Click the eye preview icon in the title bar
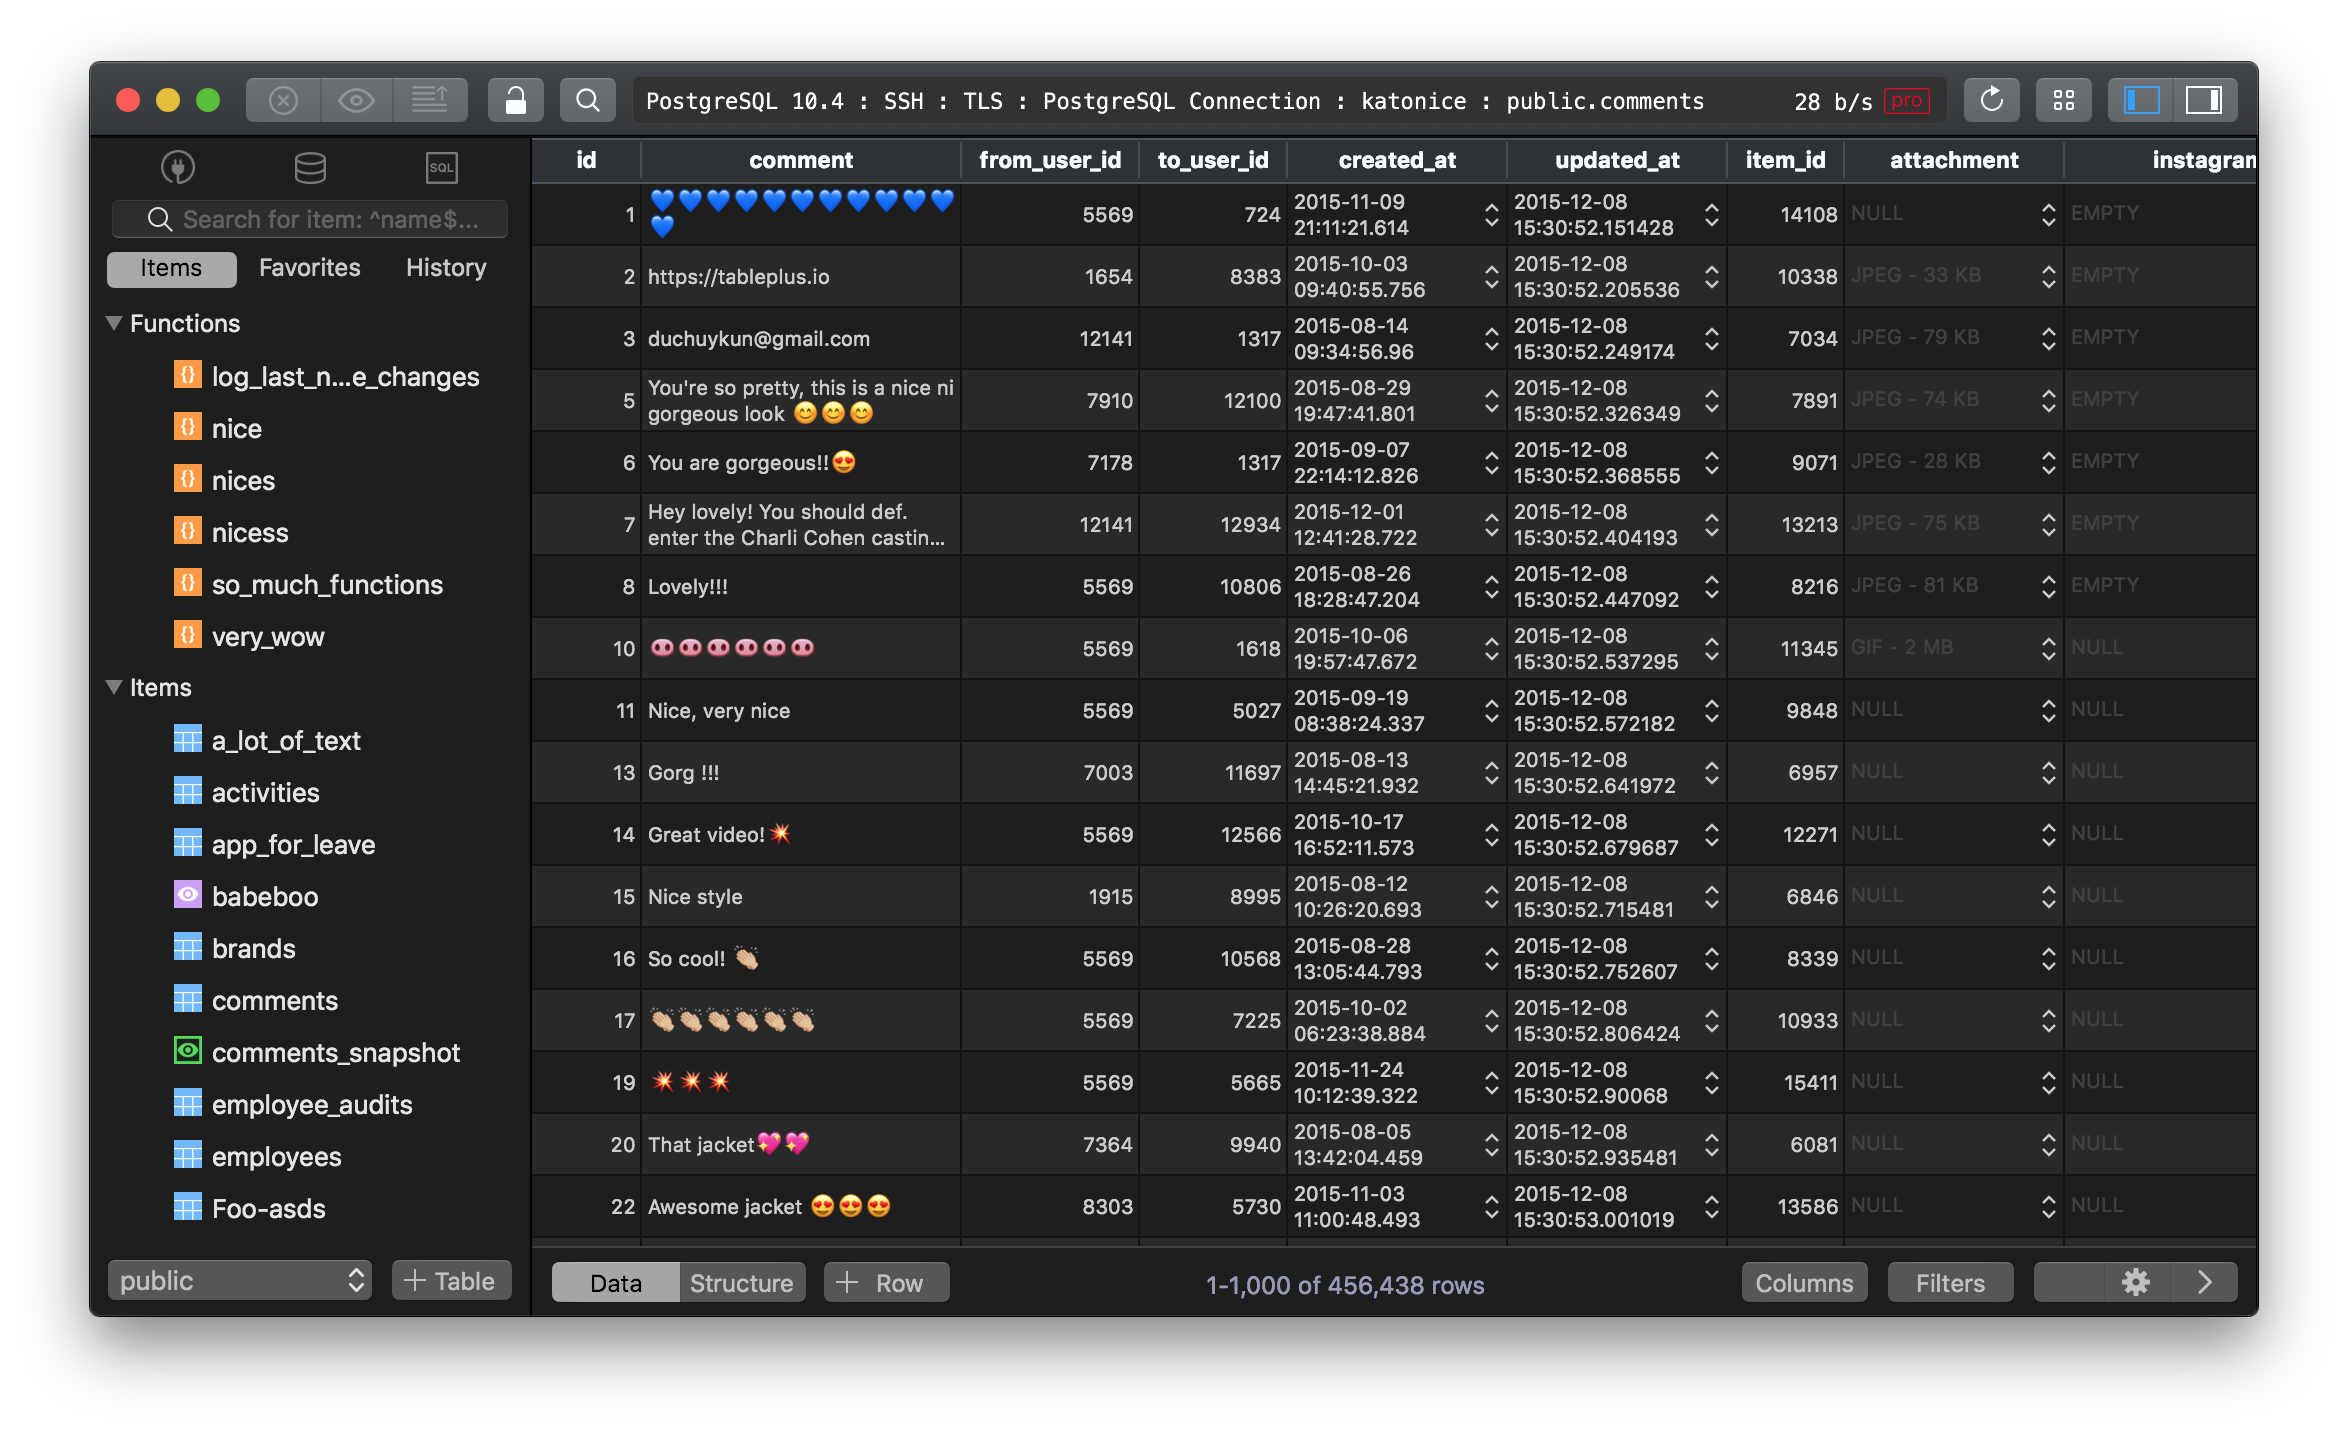The width and height of the screenshot is (2348, 1434). pyautogui.click(x=357, y=100)
